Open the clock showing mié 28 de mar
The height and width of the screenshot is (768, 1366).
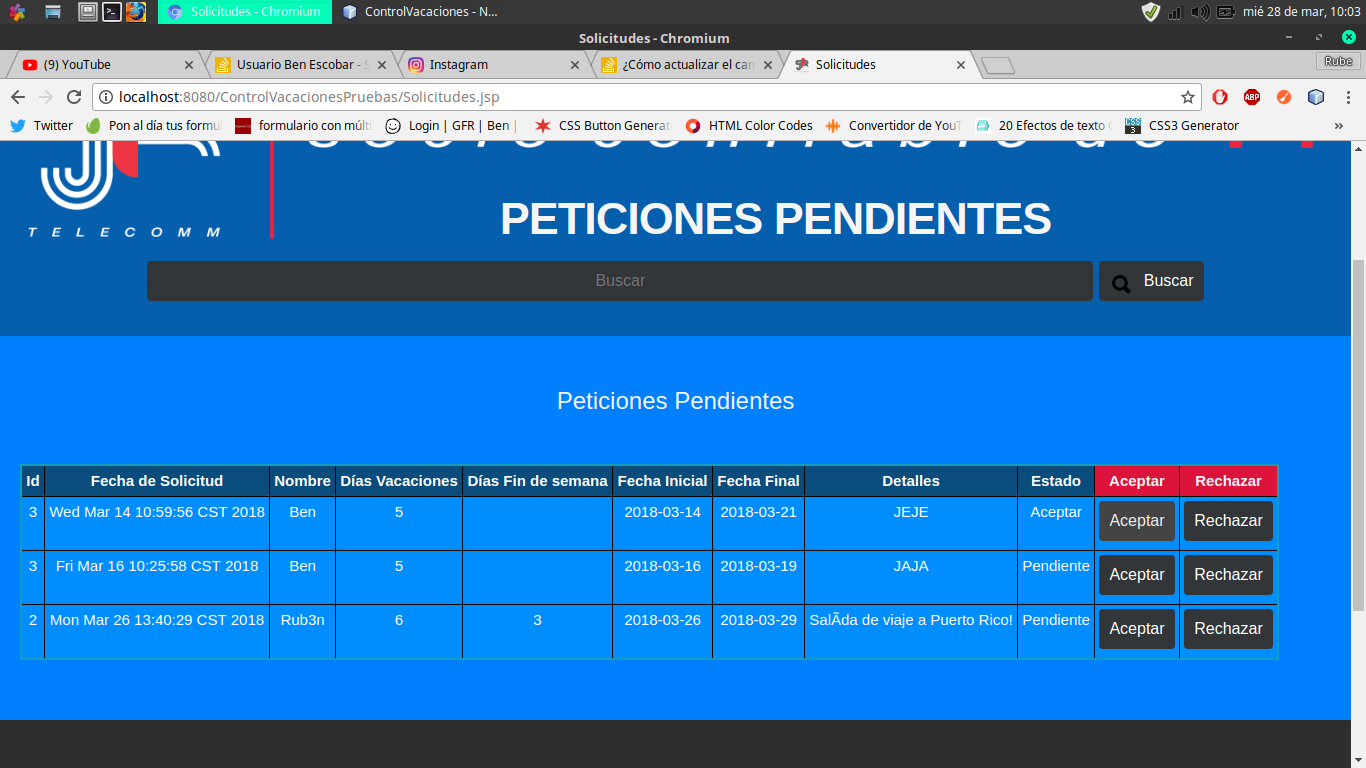1301,12
